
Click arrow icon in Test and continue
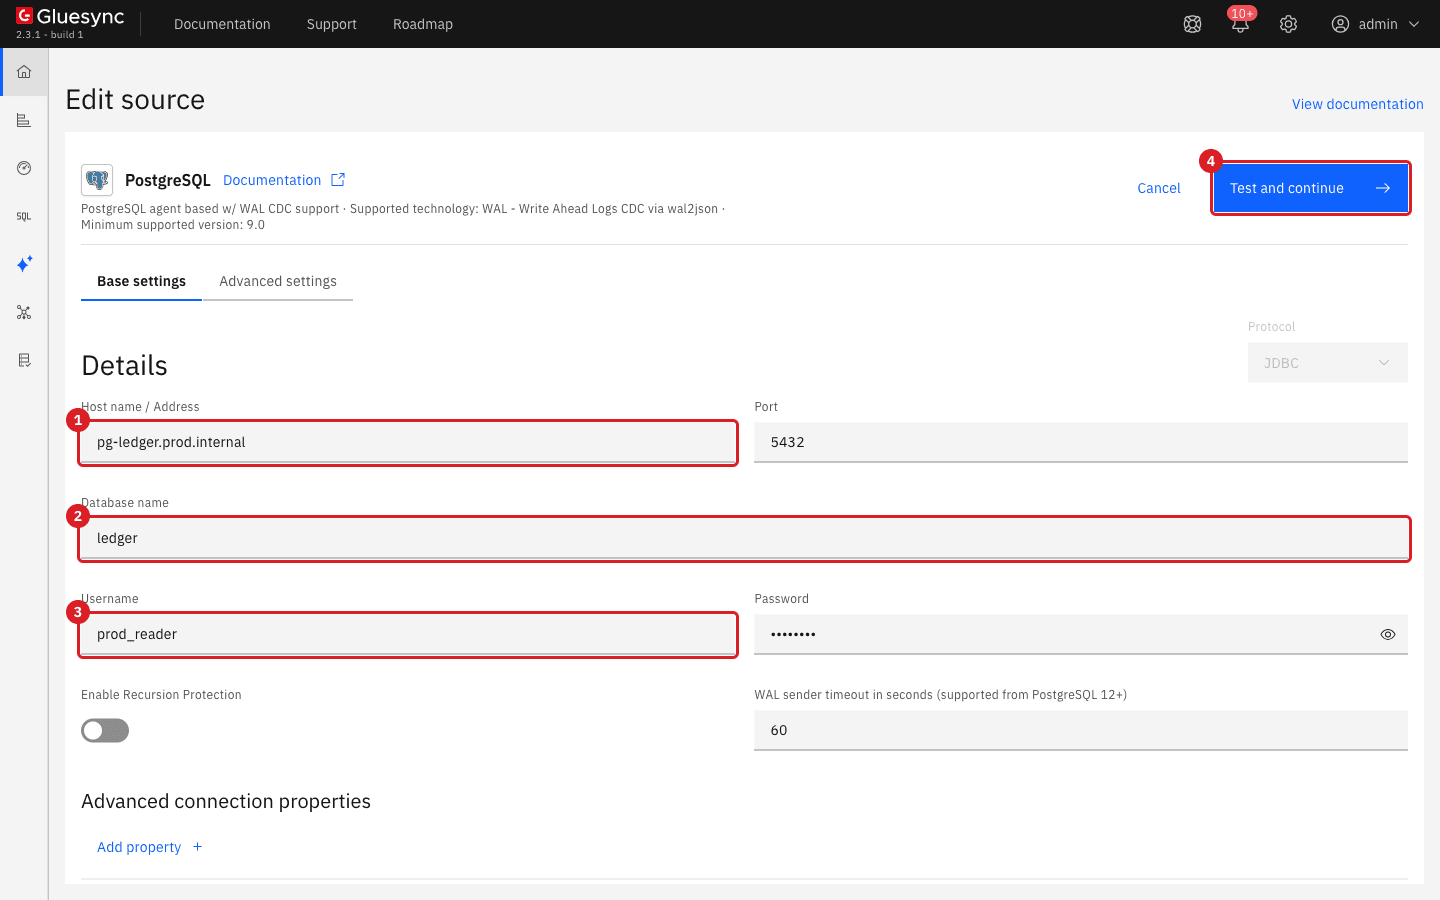click(x=1383, y=188)
